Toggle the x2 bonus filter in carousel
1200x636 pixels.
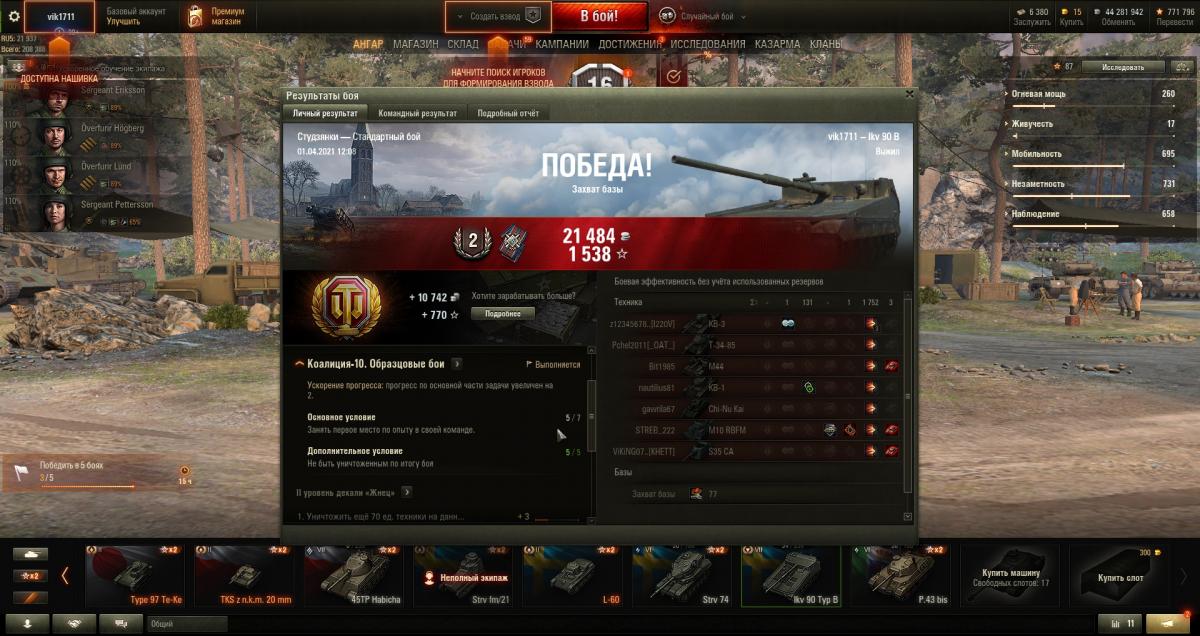pyautogui.click(x=31, y=576)
